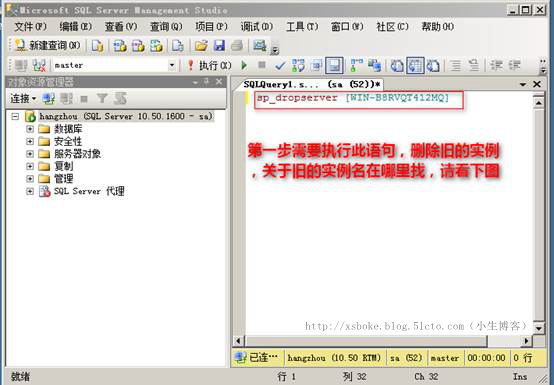Open the 工具(T) menu
The image size is (554, 385).
pos(302,26)
